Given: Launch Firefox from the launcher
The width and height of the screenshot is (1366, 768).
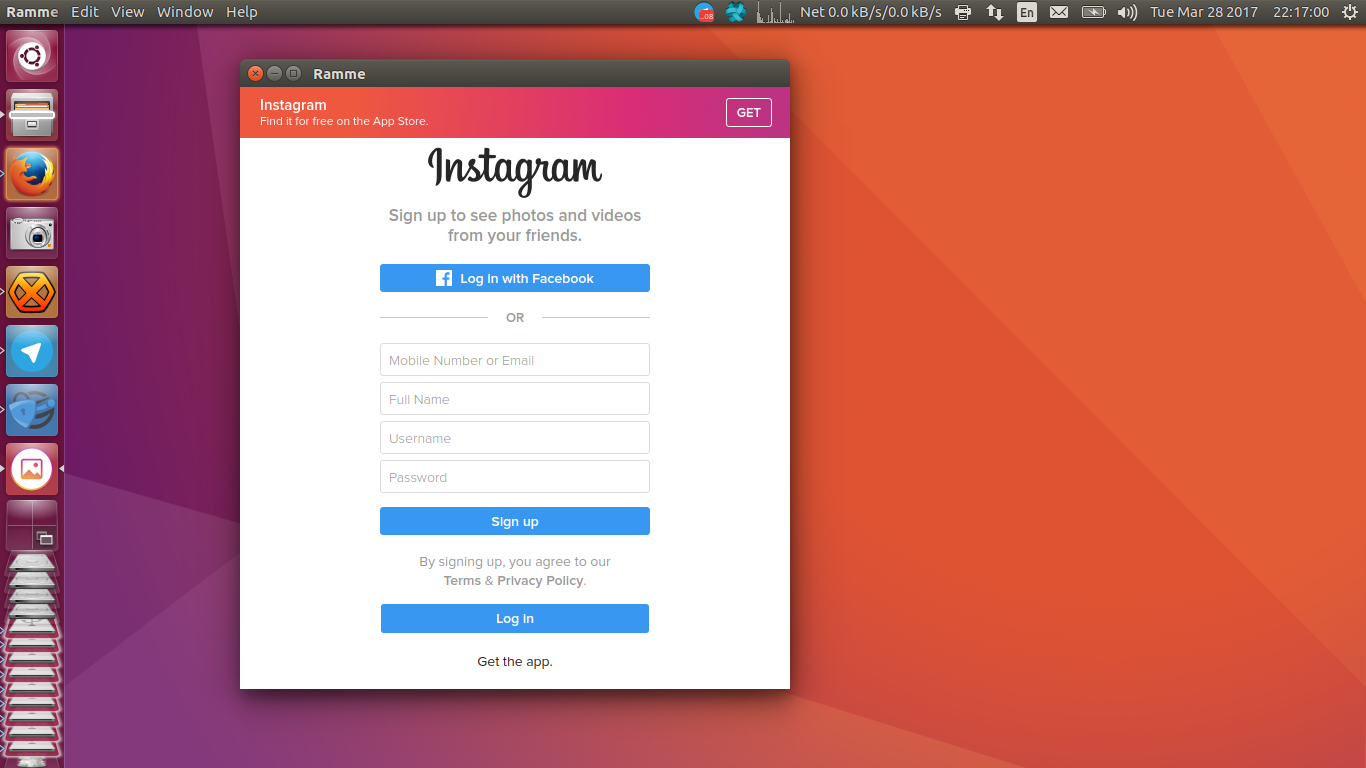Looking at the screenshot, I should tap(32, 174).
